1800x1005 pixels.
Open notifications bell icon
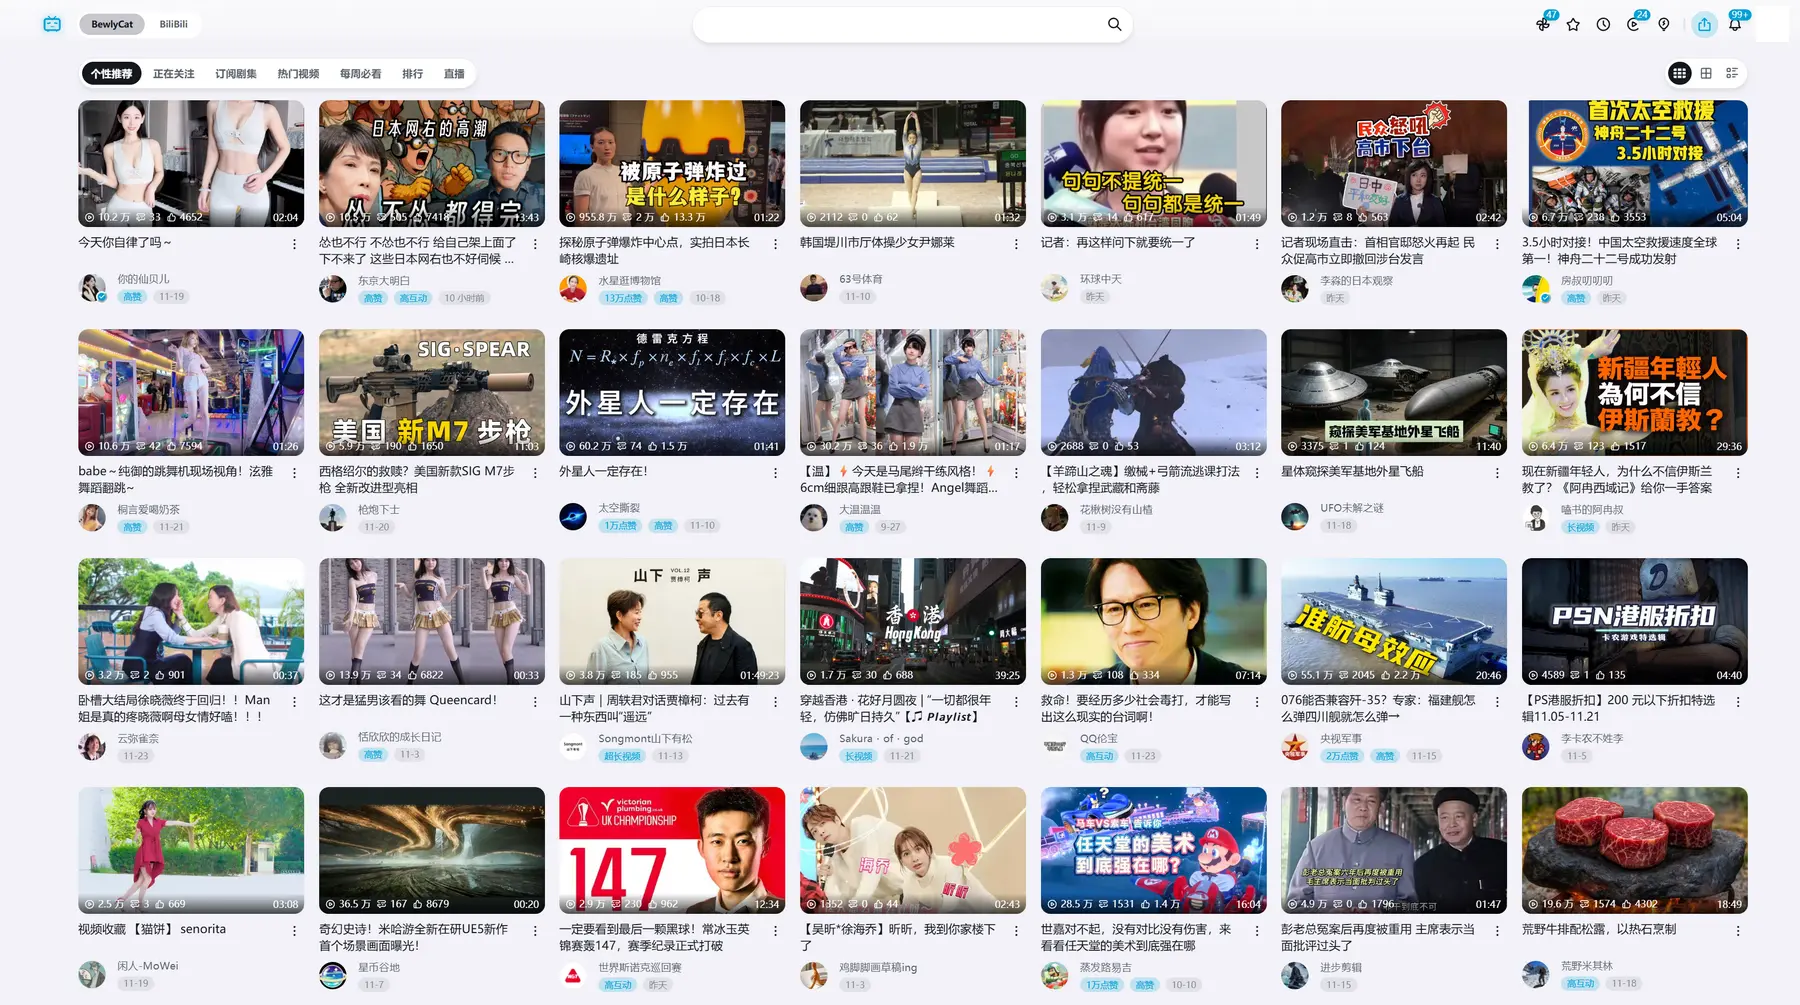tap(1735, 24)
